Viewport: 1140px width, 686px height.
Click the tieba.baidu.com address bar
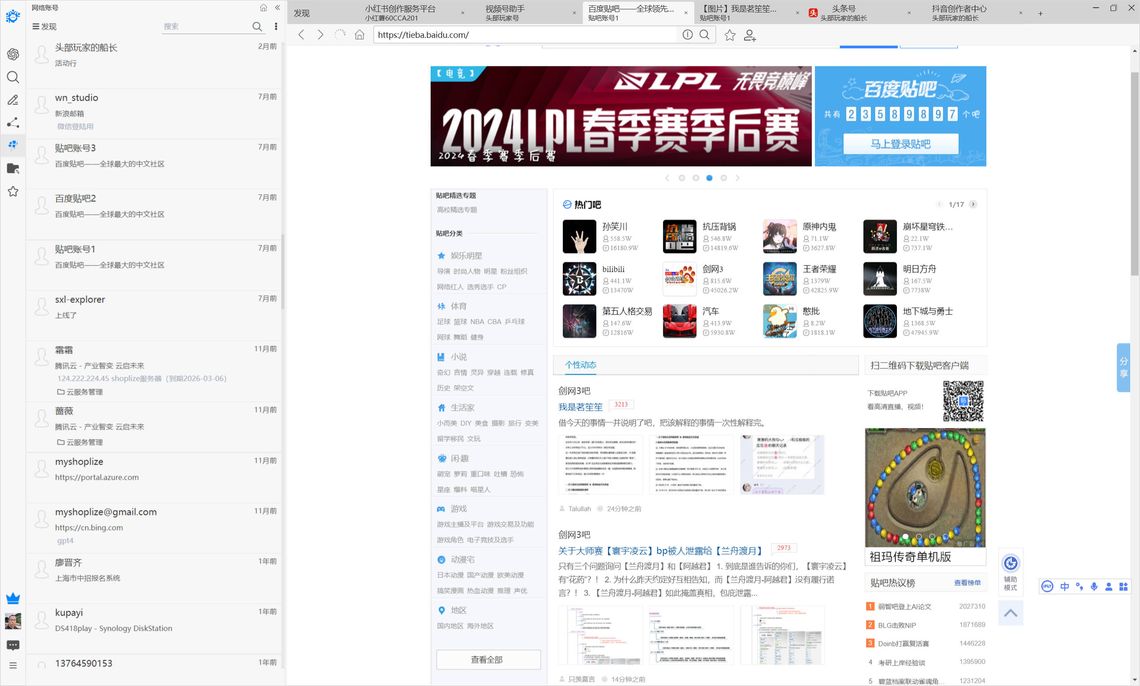pos(527,34)
